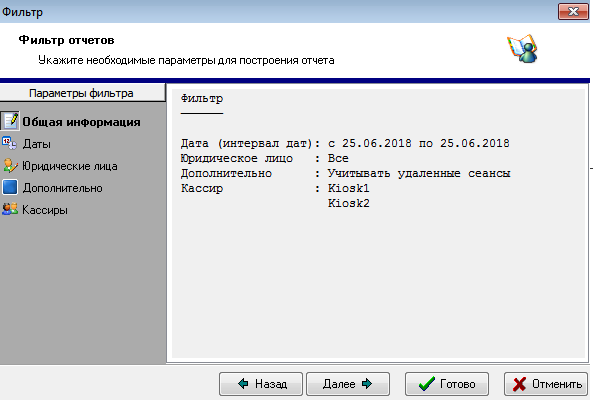The height and width of the screenshot is (400, 593).
Task: Click the Параметры фильтра panel header
Action: coord(82,93)
